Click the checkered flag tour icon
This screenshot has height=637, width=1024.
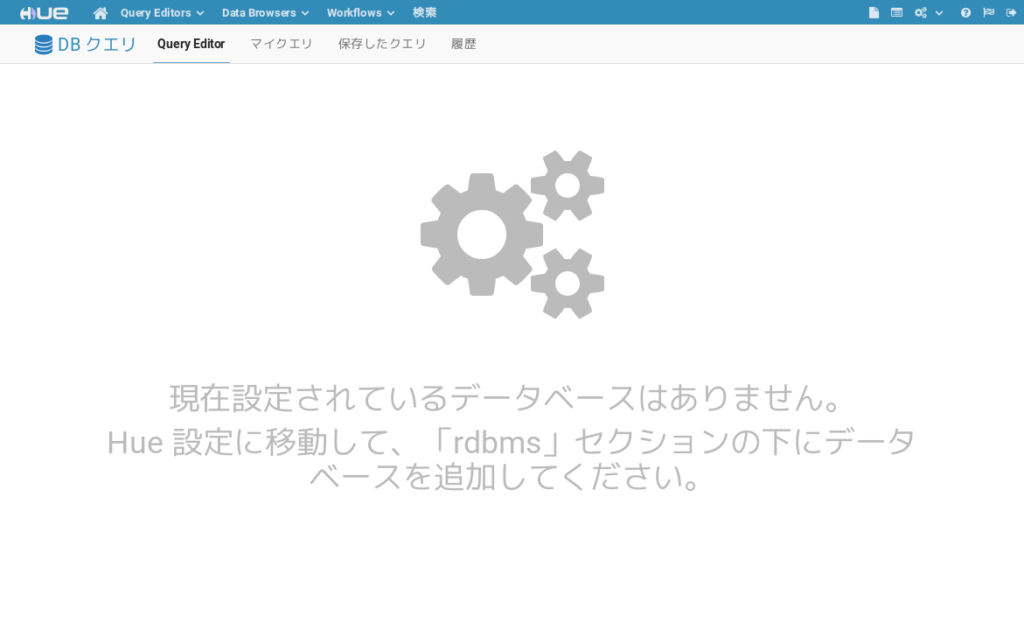coord(989,12)
